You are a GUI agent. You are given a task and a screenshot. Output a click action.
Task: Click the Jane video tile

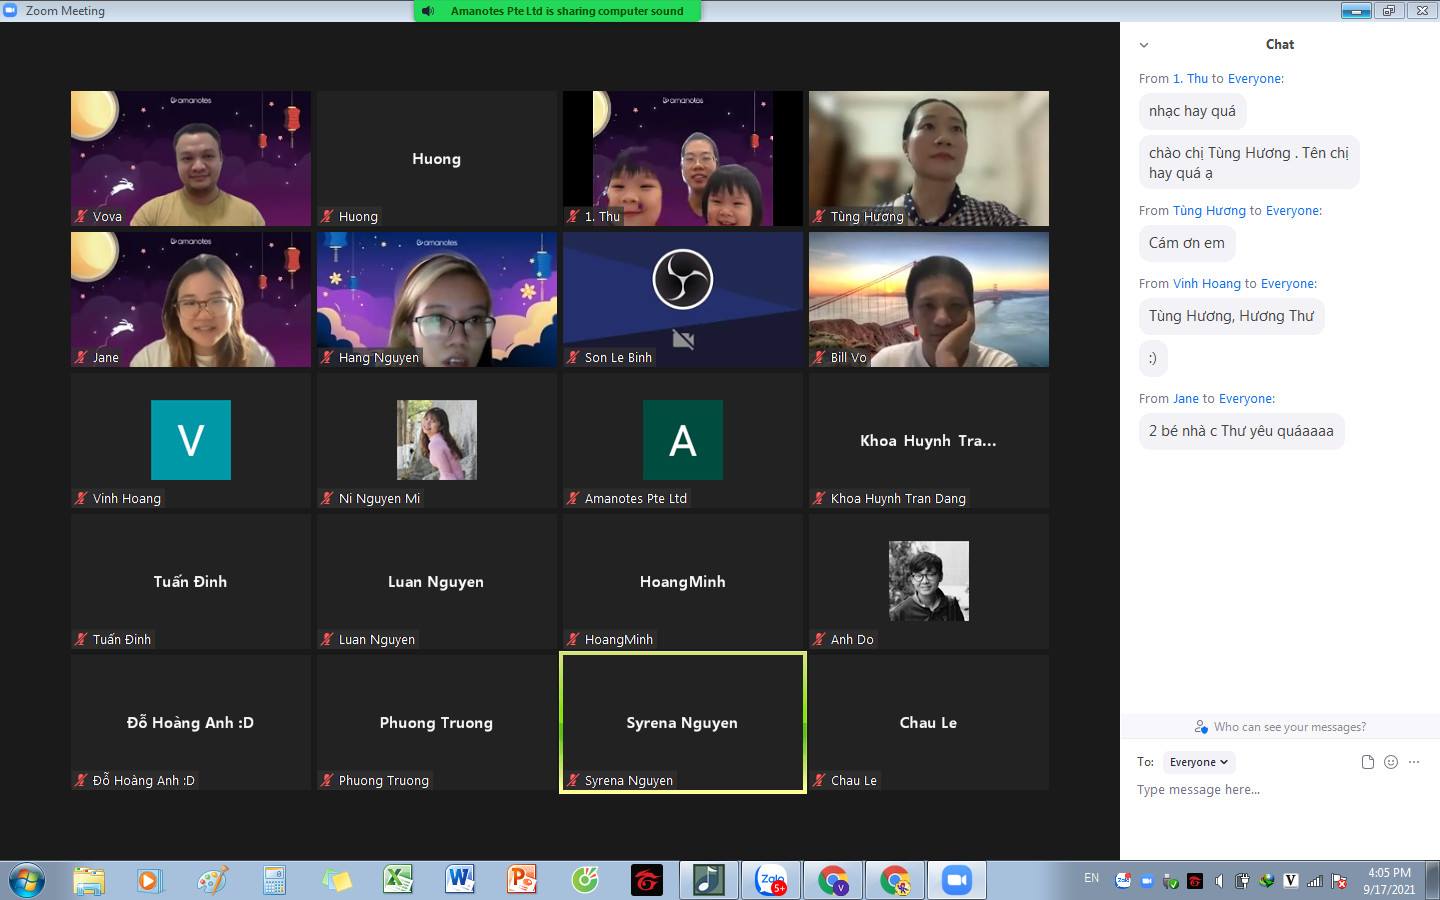[191, 299]
